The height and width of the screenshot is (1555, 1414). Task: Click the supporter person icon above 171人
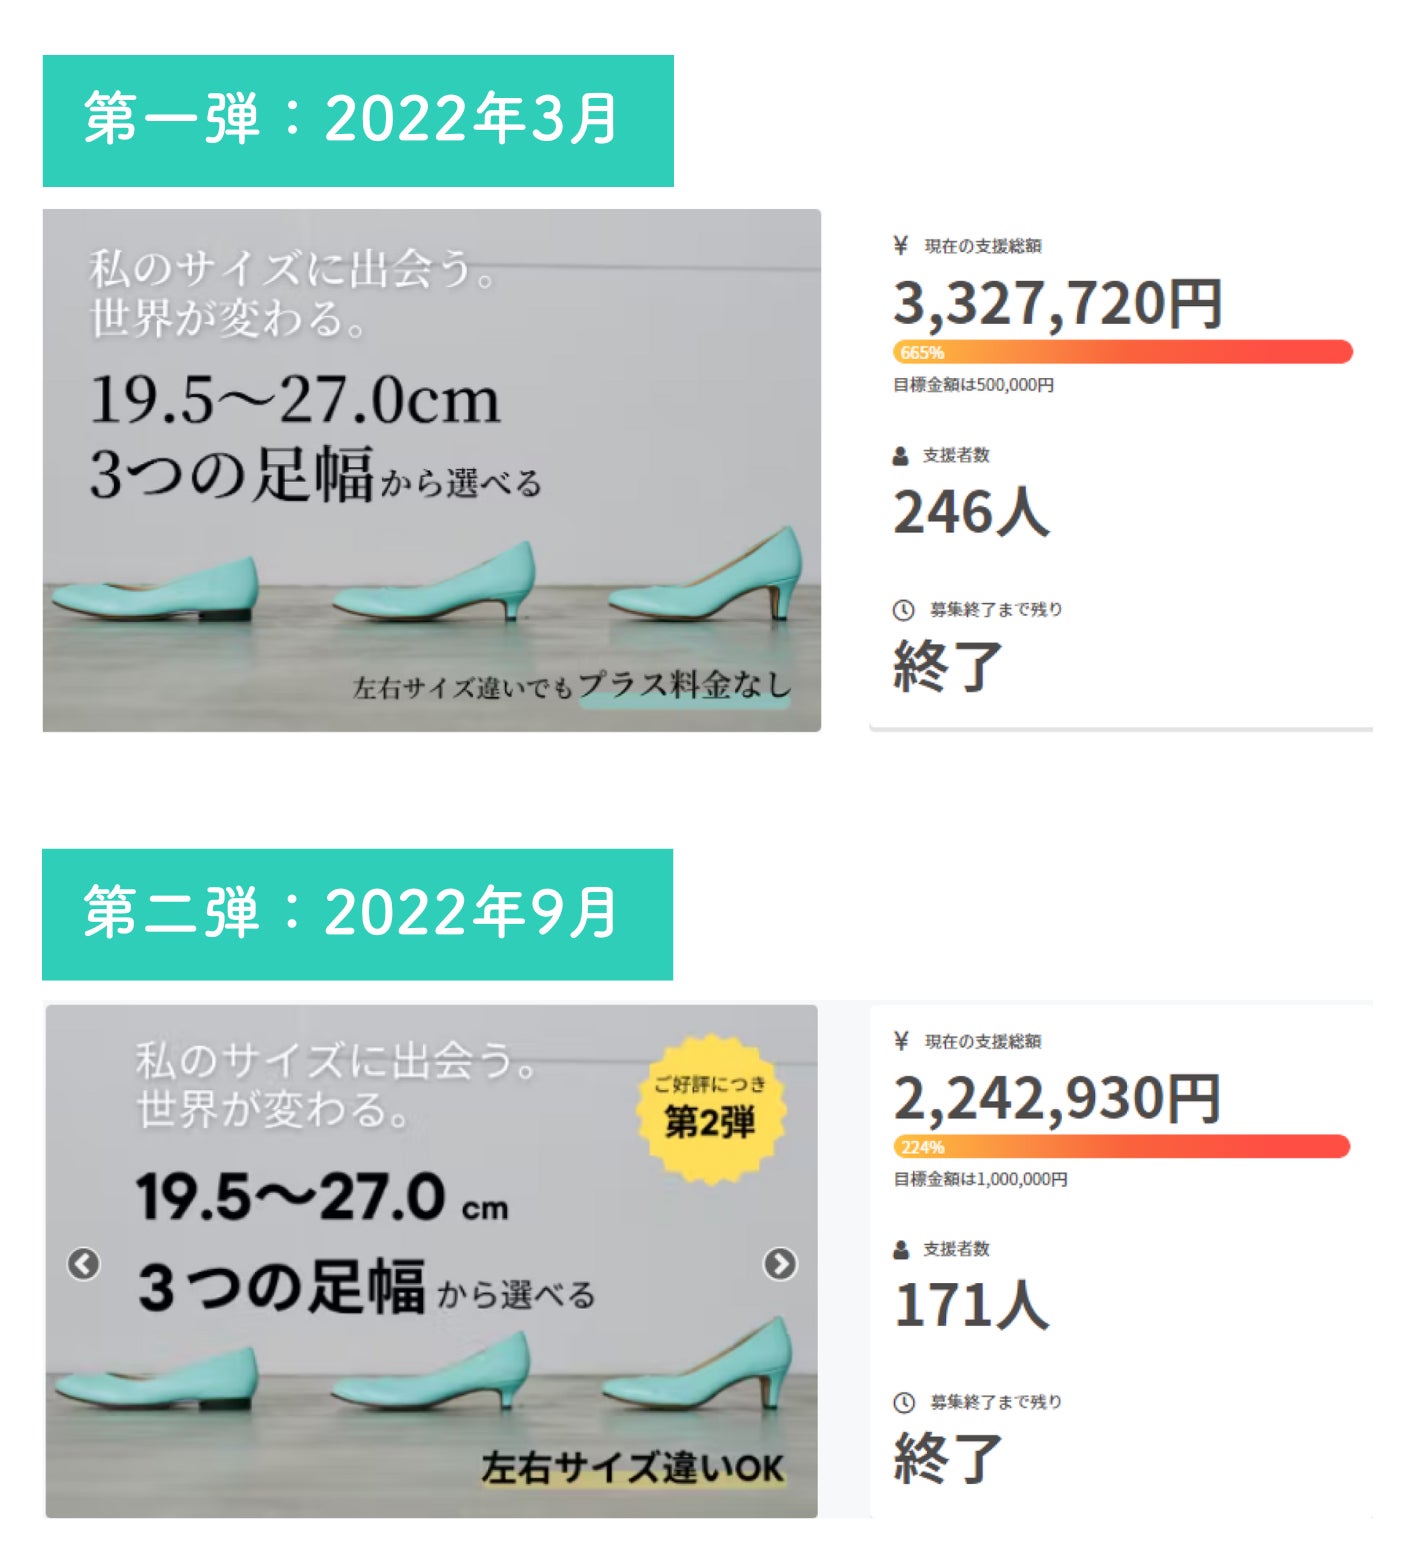[901, 1249]
